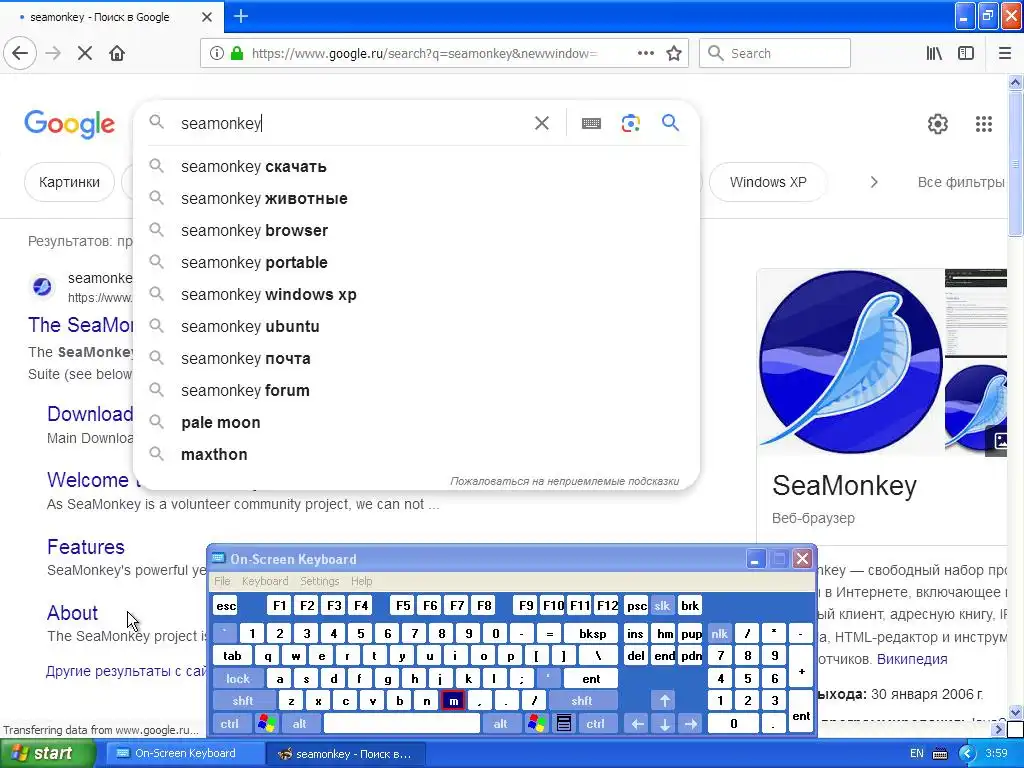
Task: Search by image with Google Lens
Action: (630, 123)
